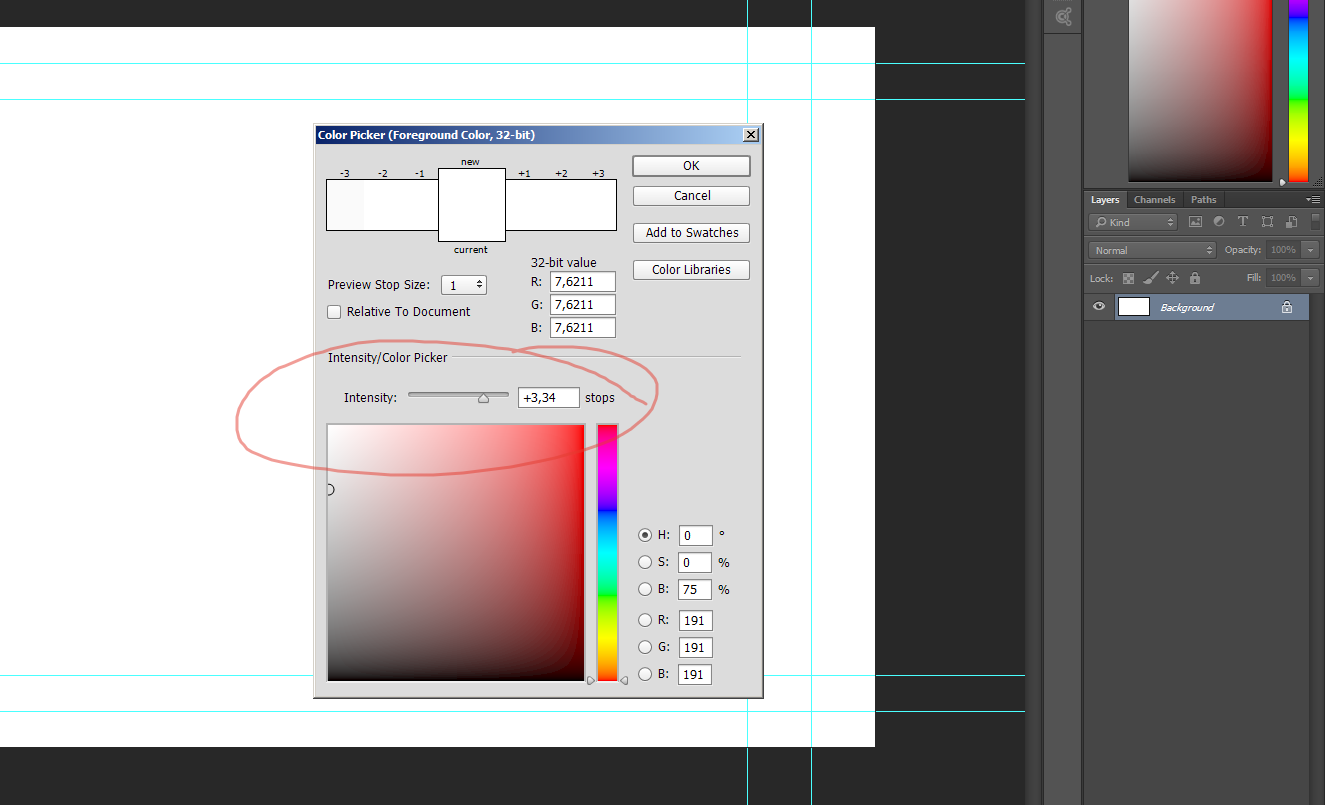
Task: Click the Intensity stops input field
Action: coord(549,398)
